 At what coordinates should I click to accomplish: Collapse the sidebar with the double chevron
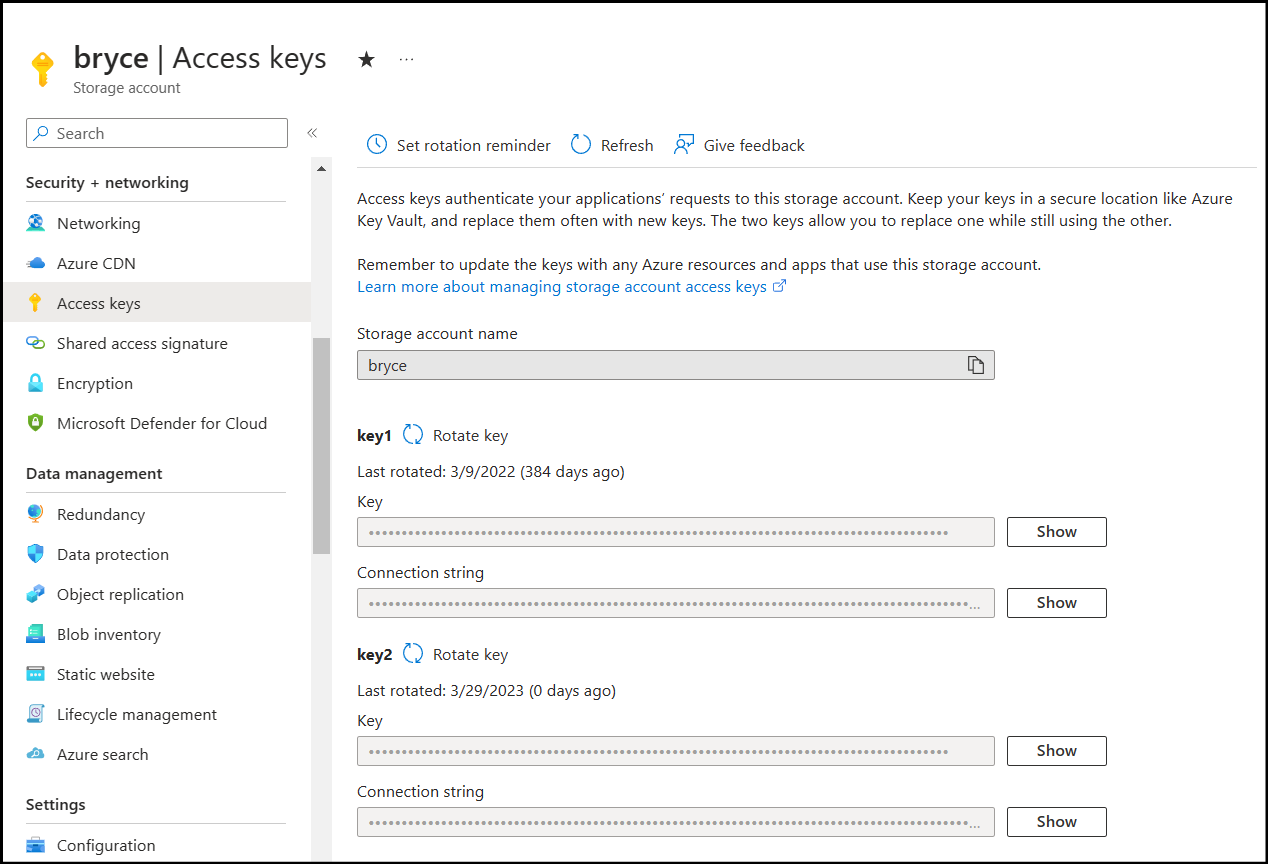pos(312,133)
